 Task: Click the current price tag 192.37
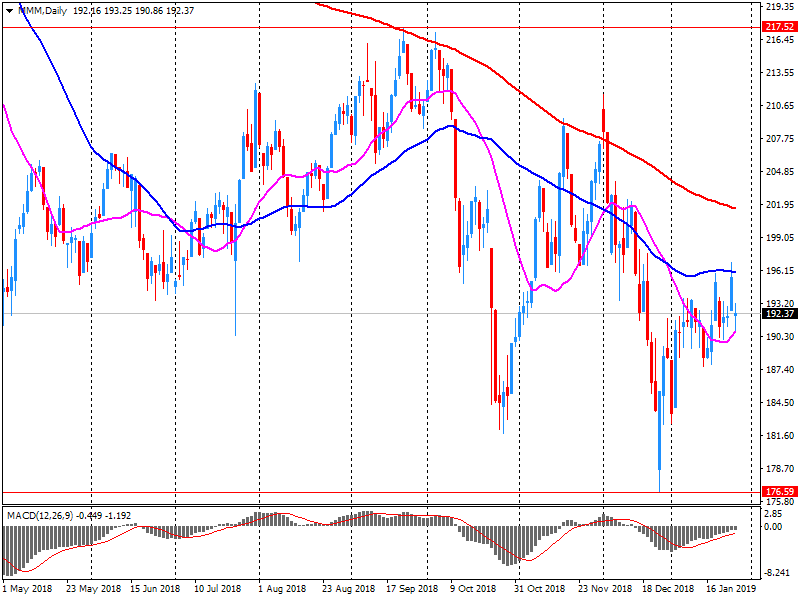779,313
